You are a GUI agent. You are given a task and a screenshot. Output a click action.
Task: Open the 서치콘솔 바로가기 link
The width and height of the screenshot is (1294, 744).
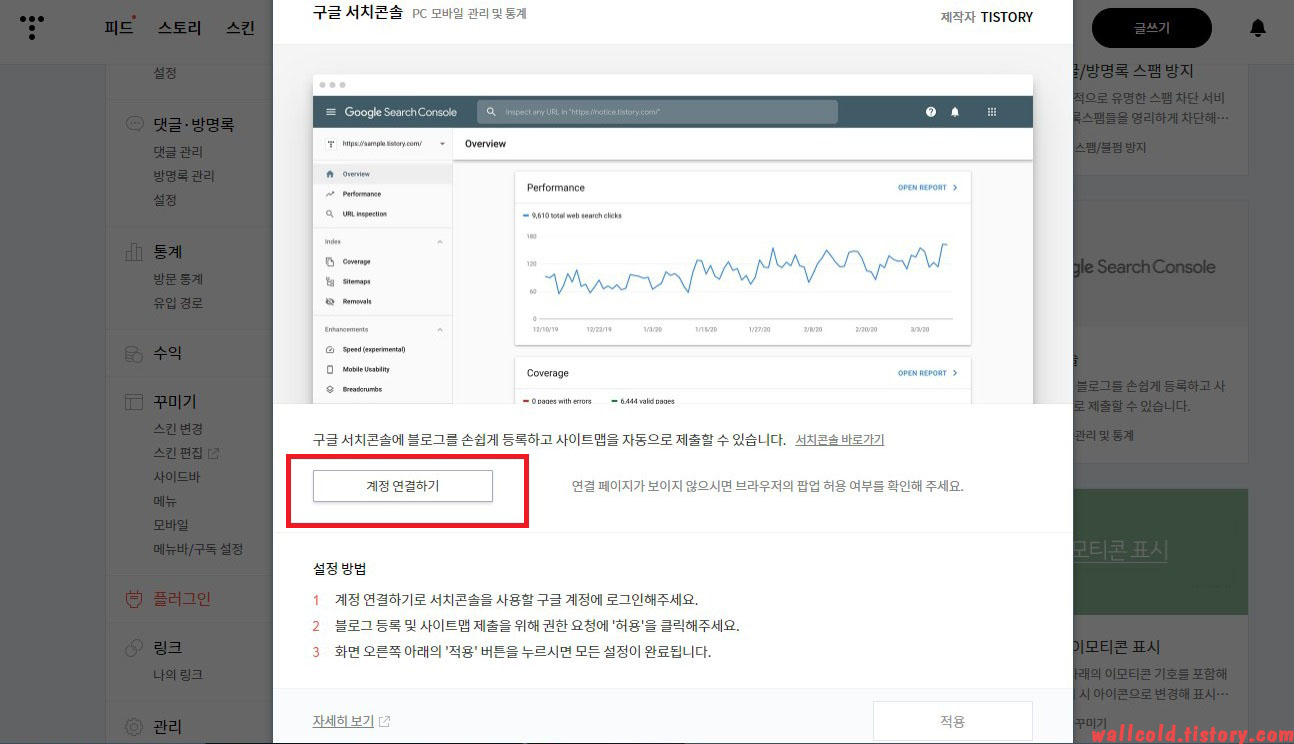(x=839, y=439)
